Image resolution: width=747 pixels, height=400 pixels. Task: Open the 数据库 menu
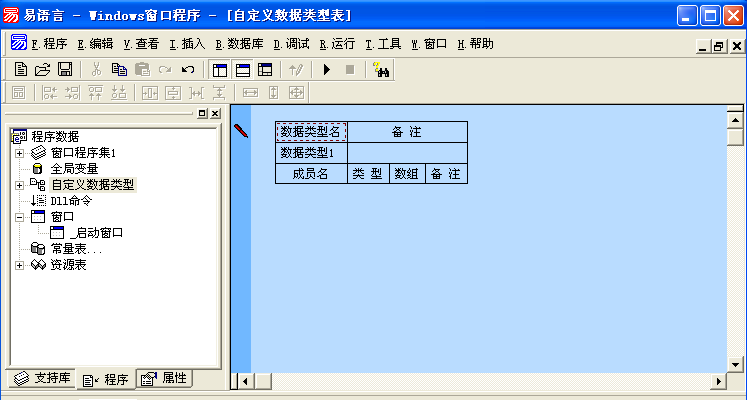click(x=239, y=44)
